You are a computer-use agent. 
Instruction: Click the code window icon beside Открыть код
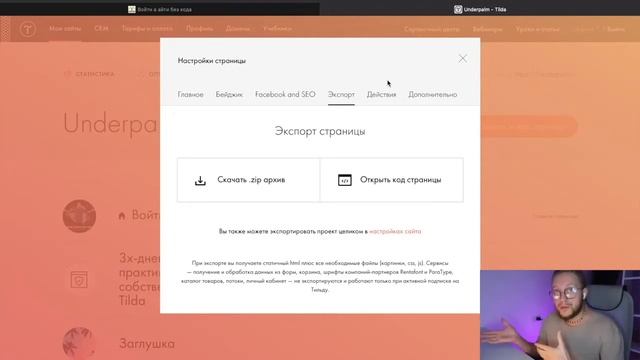tap(344, 180)
